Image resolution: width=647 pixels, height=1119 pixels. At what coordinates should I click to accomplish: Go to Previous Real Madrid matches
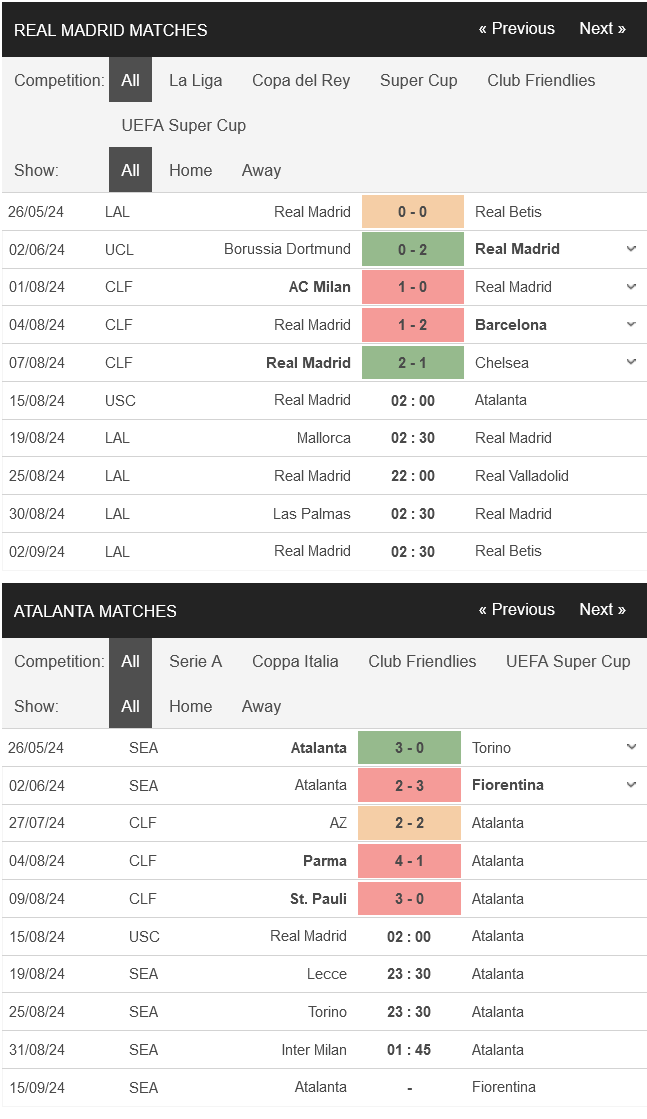tap(516, 29)
